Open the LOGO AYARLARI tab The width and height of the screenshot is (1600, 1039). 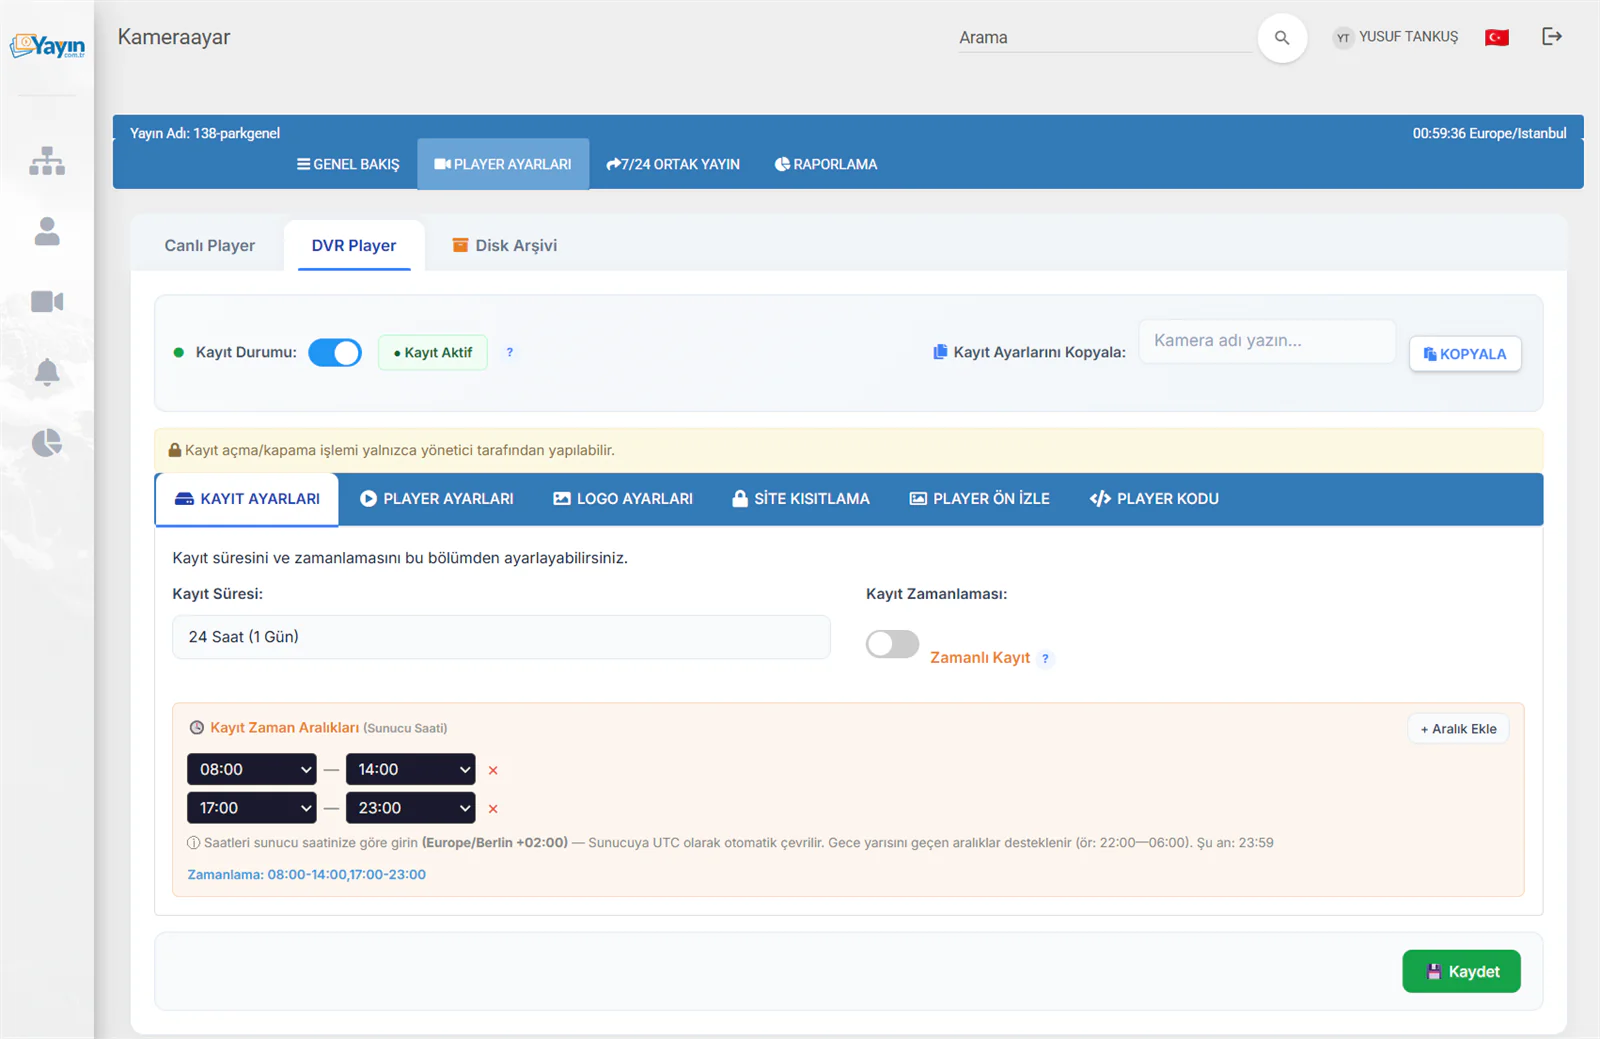[x=623, y=499]
